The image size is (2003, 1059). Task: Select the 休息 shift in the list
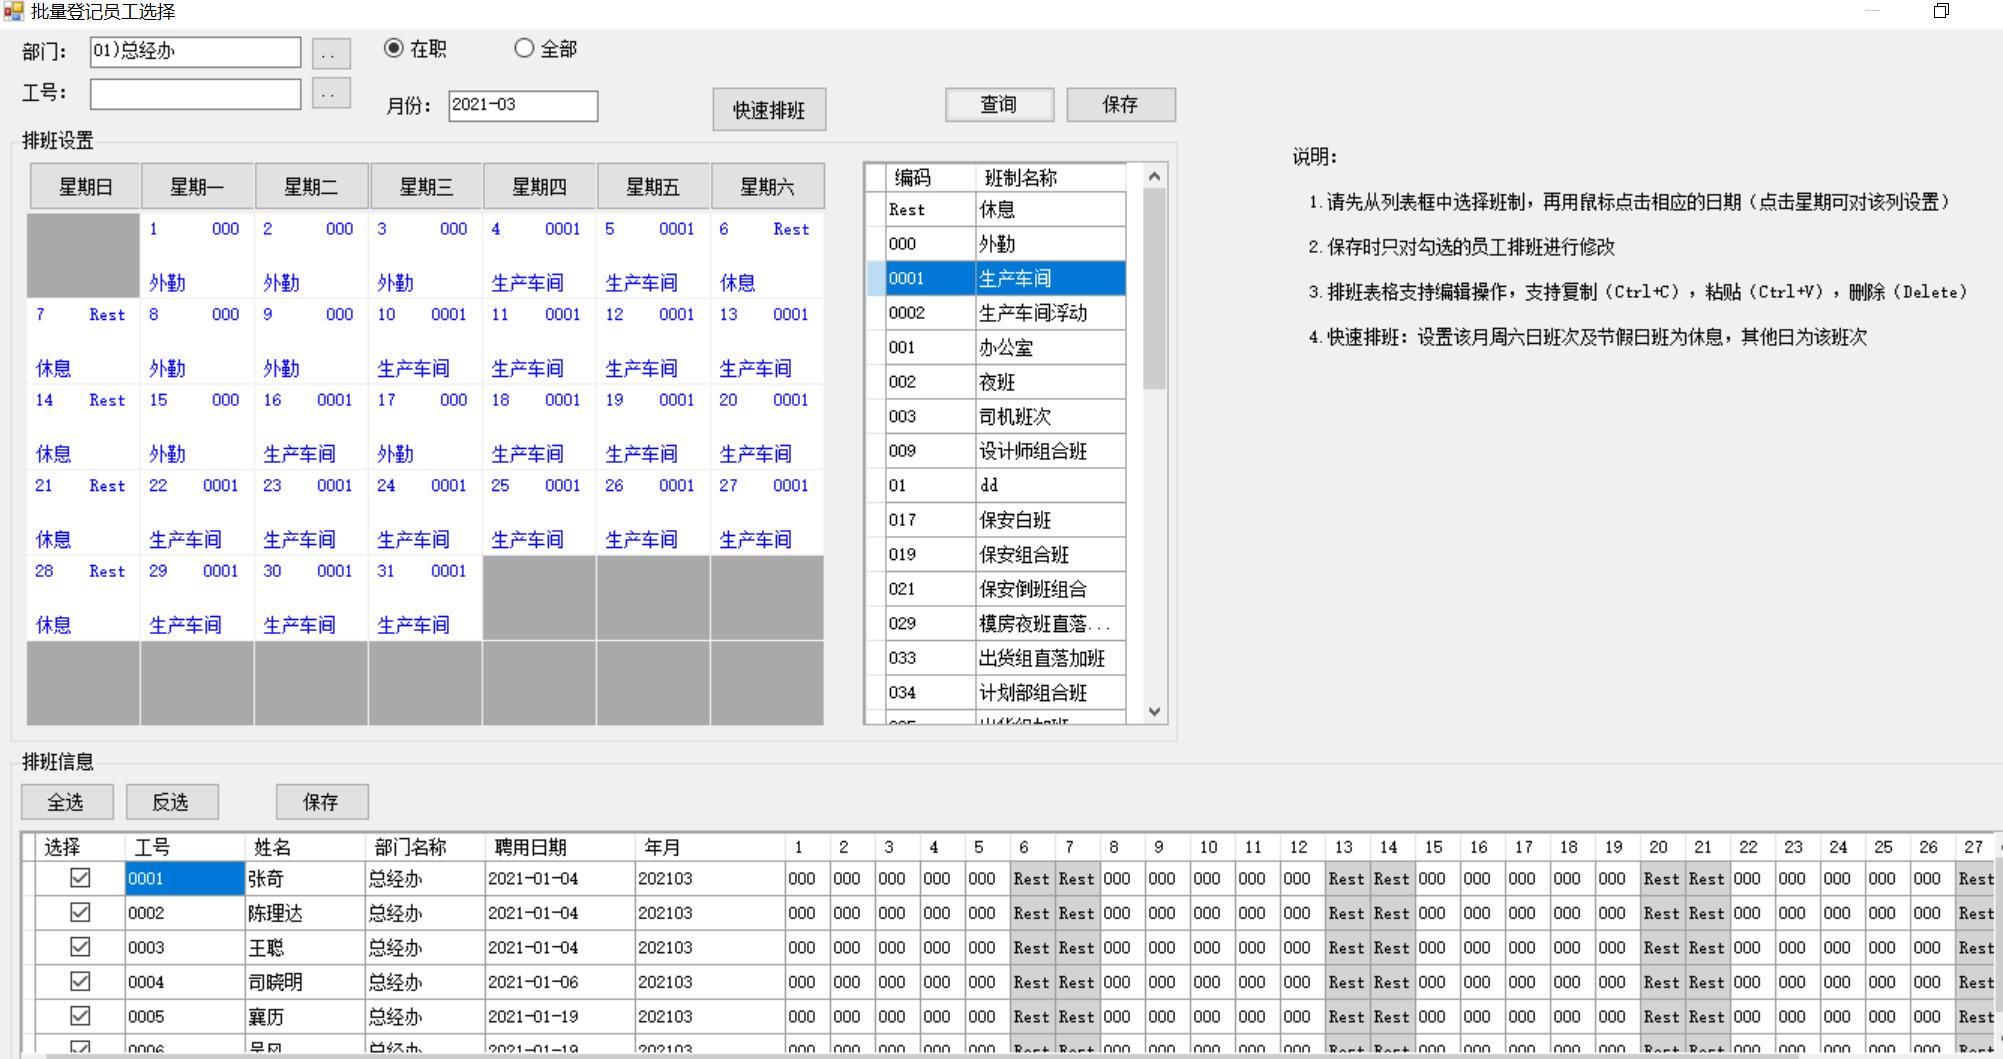1000,209
